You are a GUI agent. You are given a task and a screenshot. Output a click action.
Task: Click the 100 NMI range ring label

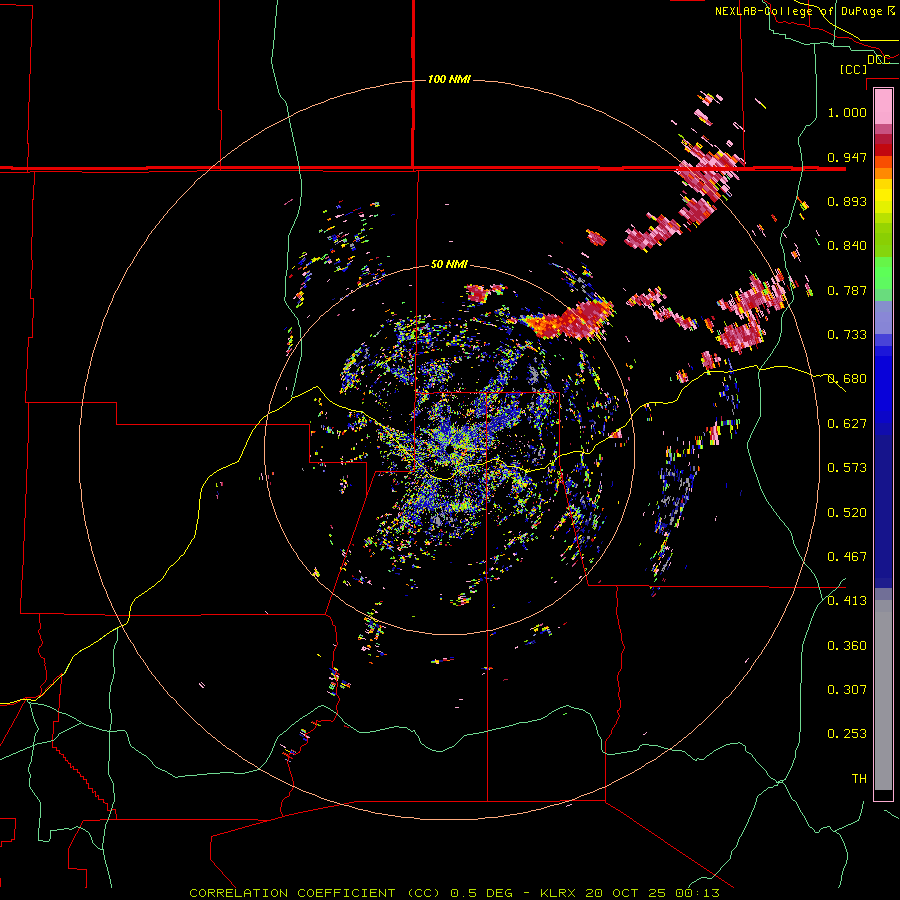point(449,79)
